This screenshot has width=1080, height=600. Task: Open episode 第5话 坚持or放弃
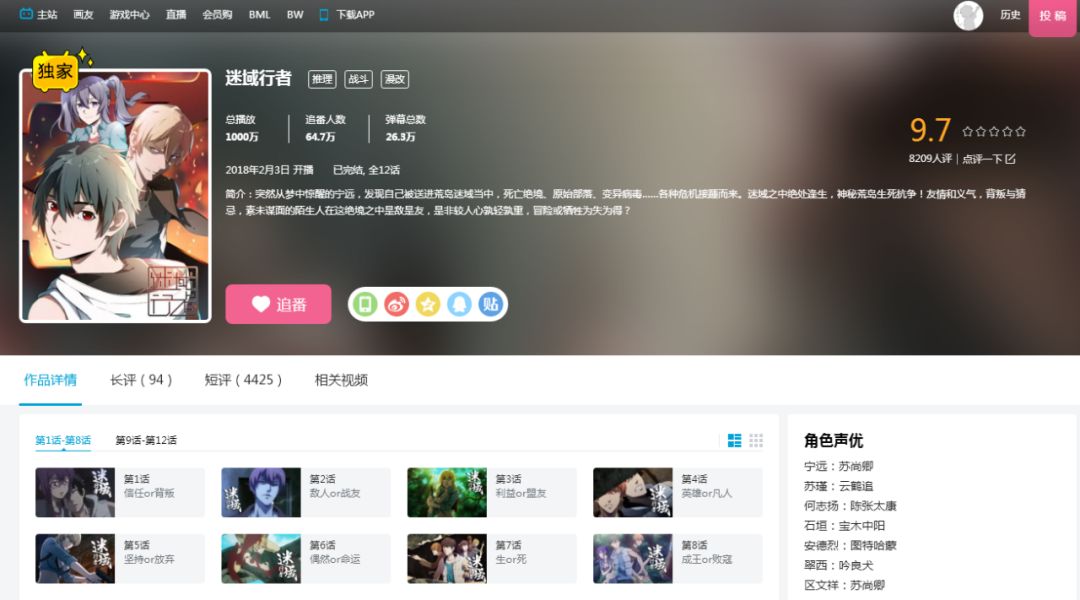(120, 559)
